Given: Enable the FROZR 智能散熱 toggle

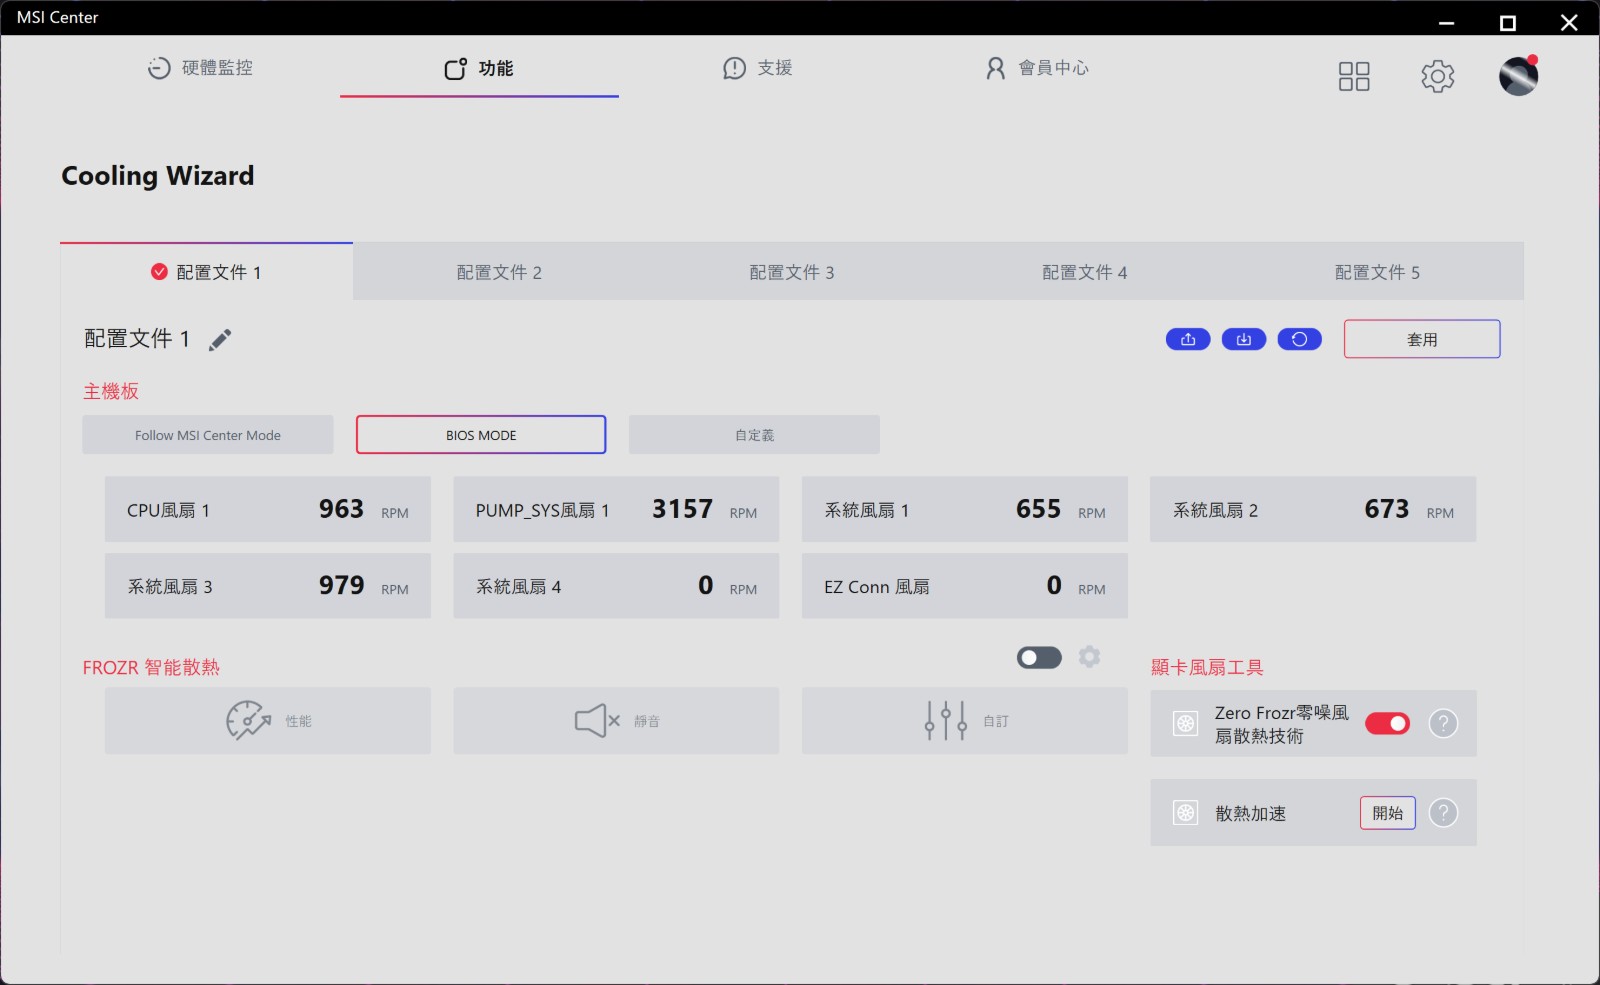Looking at the screenshot, I should pos(1039,657).
